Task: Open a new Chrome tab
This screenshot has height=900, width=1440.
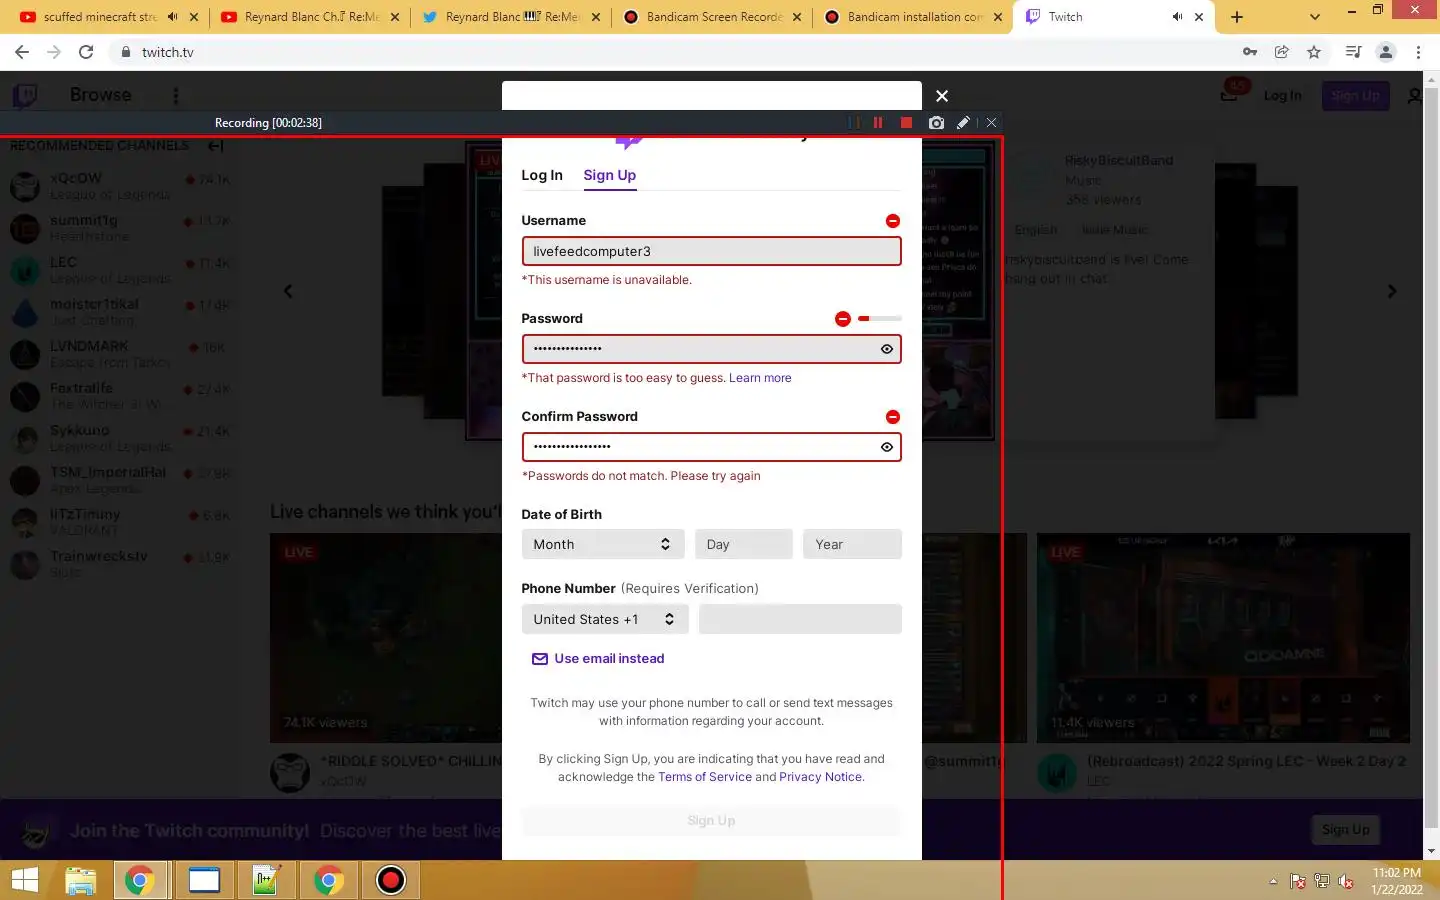Action: (x=1237, y=17)
